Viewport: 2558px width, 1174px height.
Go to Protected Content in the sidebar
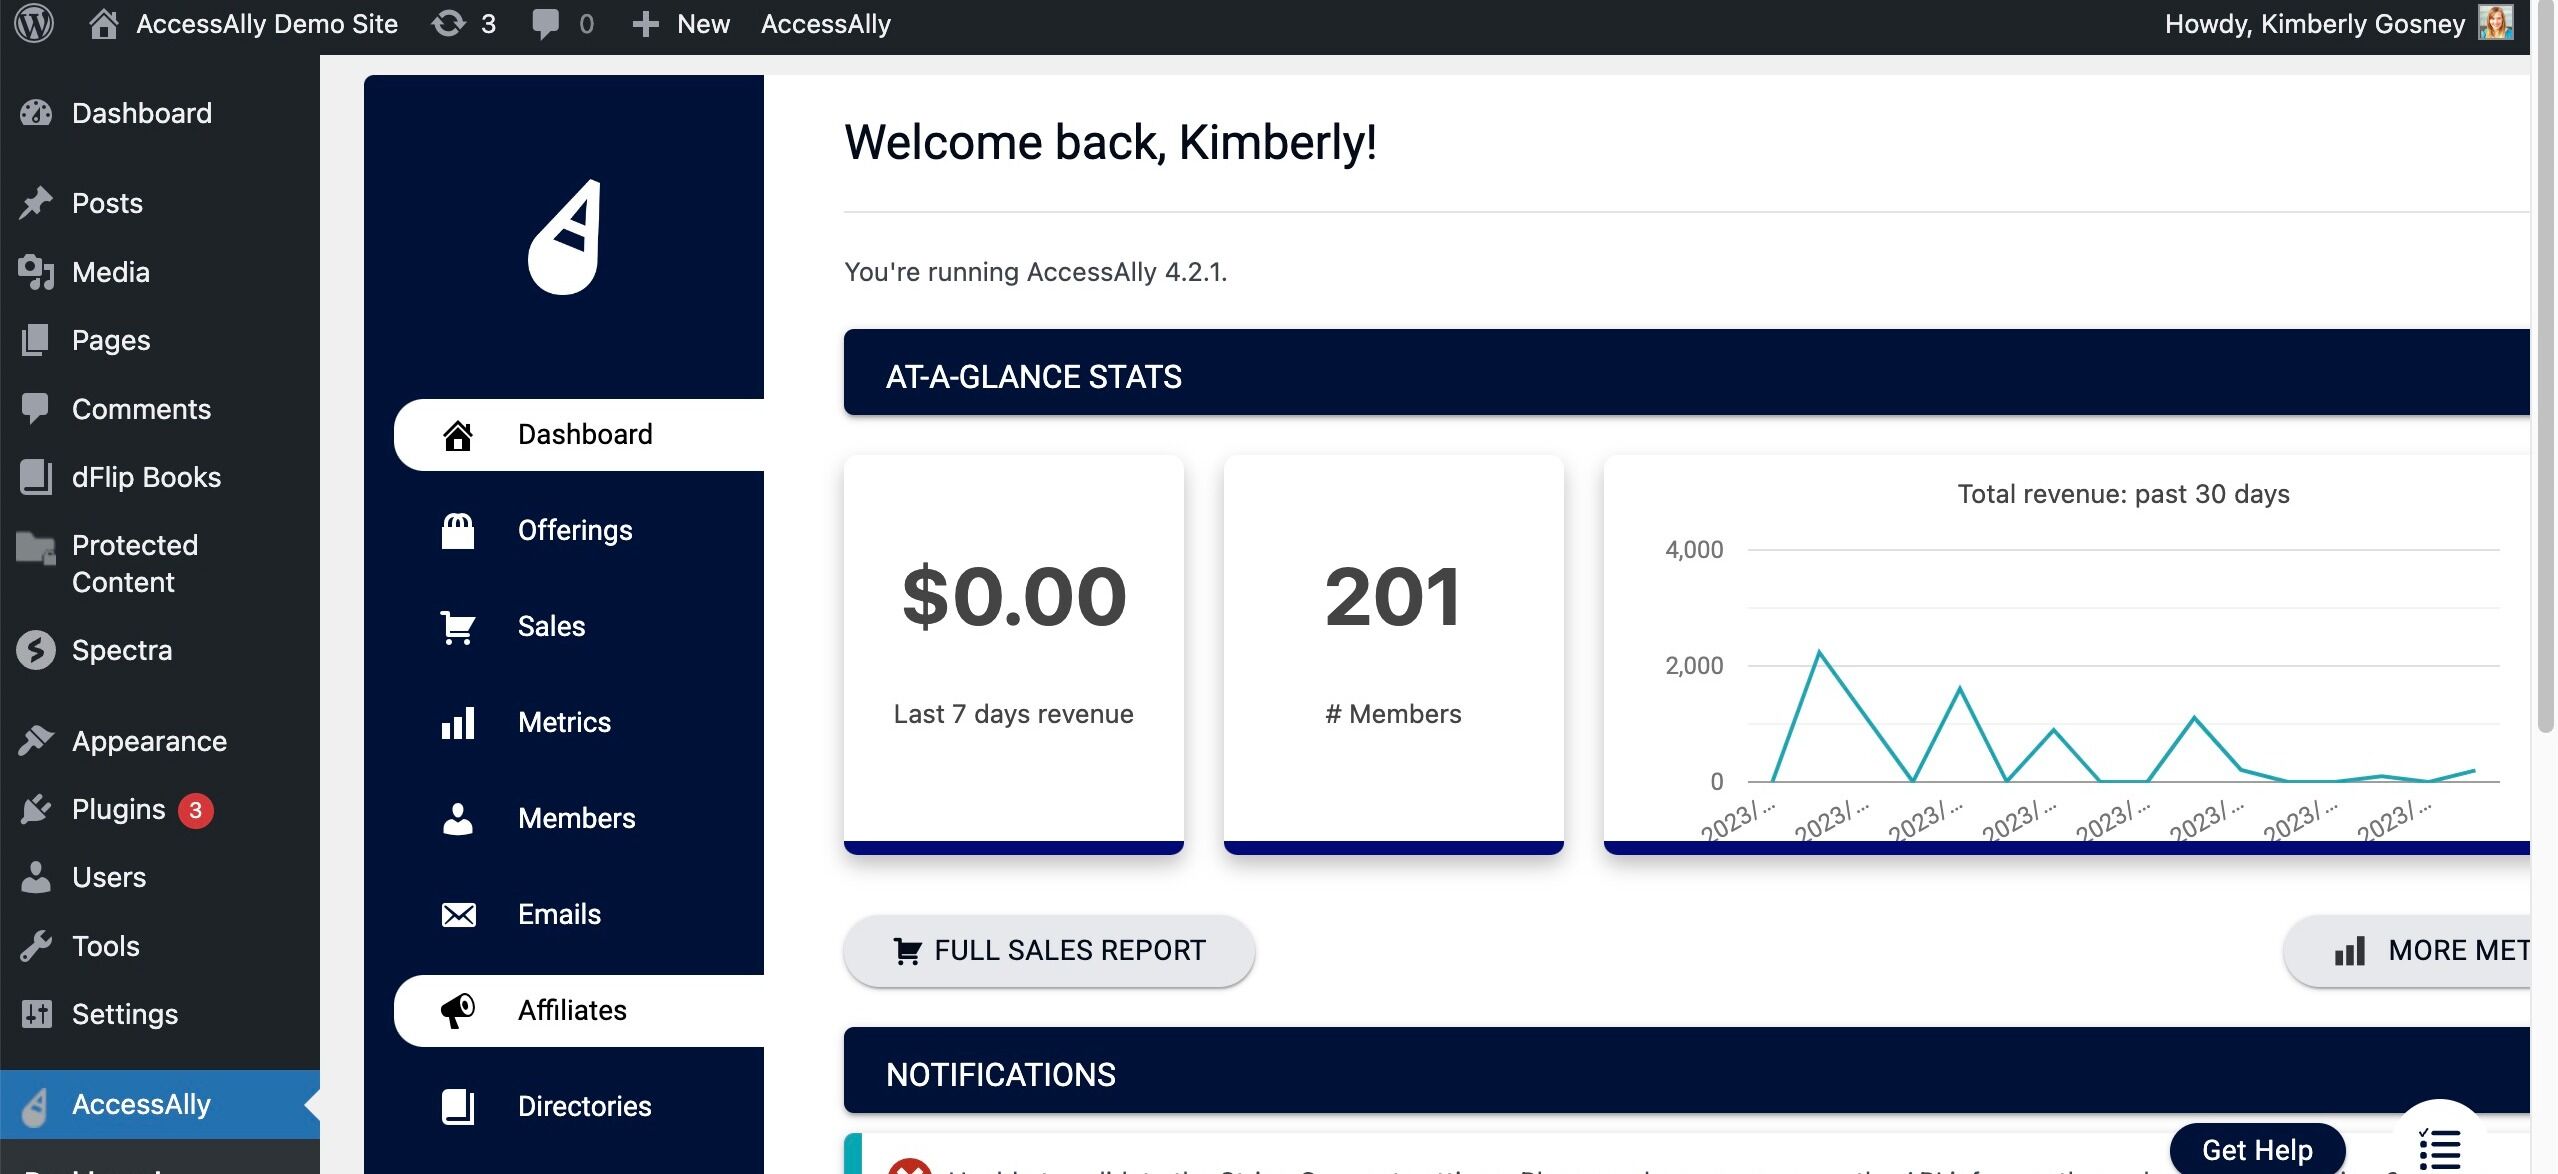(134, 563)
